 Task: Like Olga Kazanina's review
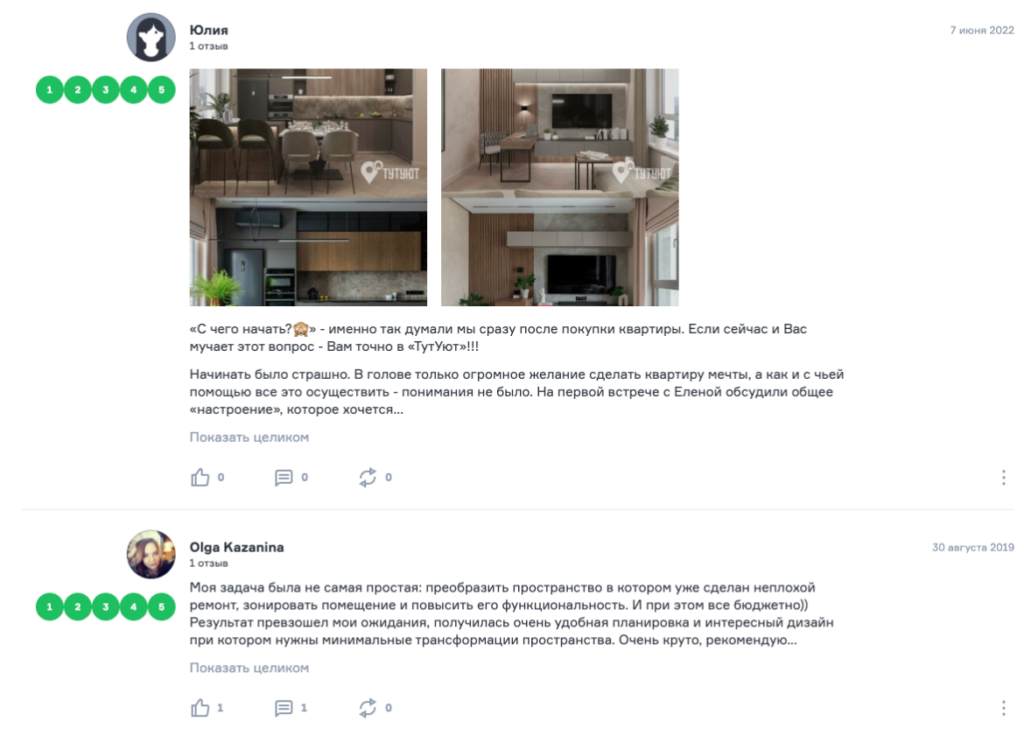coord(200,708)
